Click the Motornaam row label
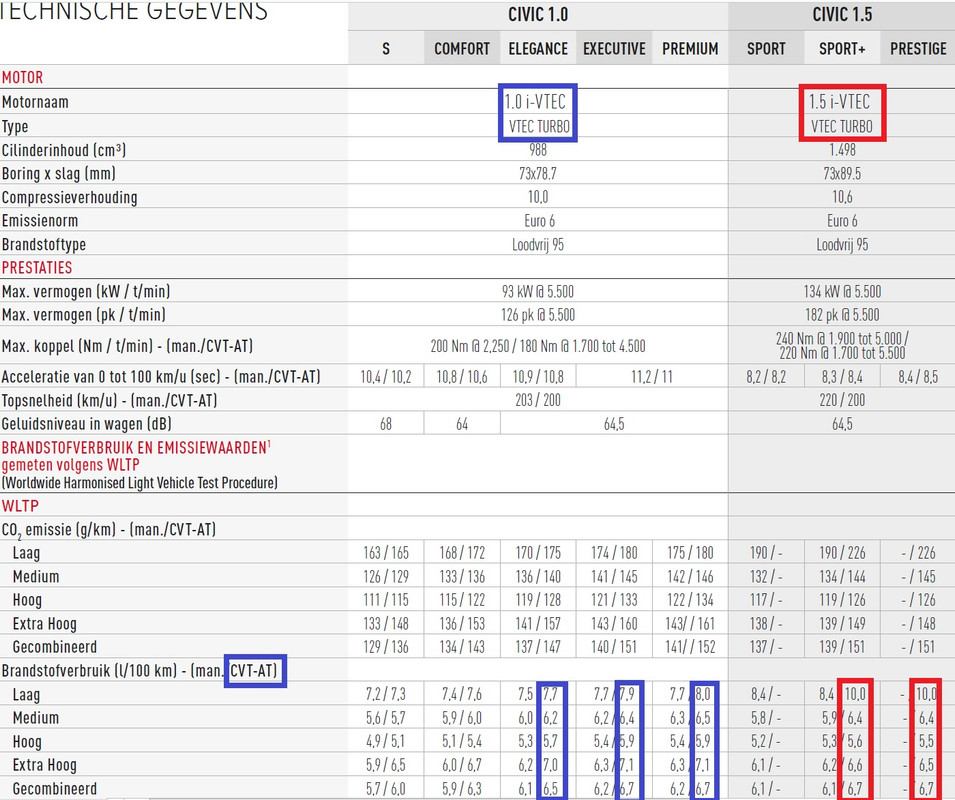955x800 pixels. coord(35,102)
